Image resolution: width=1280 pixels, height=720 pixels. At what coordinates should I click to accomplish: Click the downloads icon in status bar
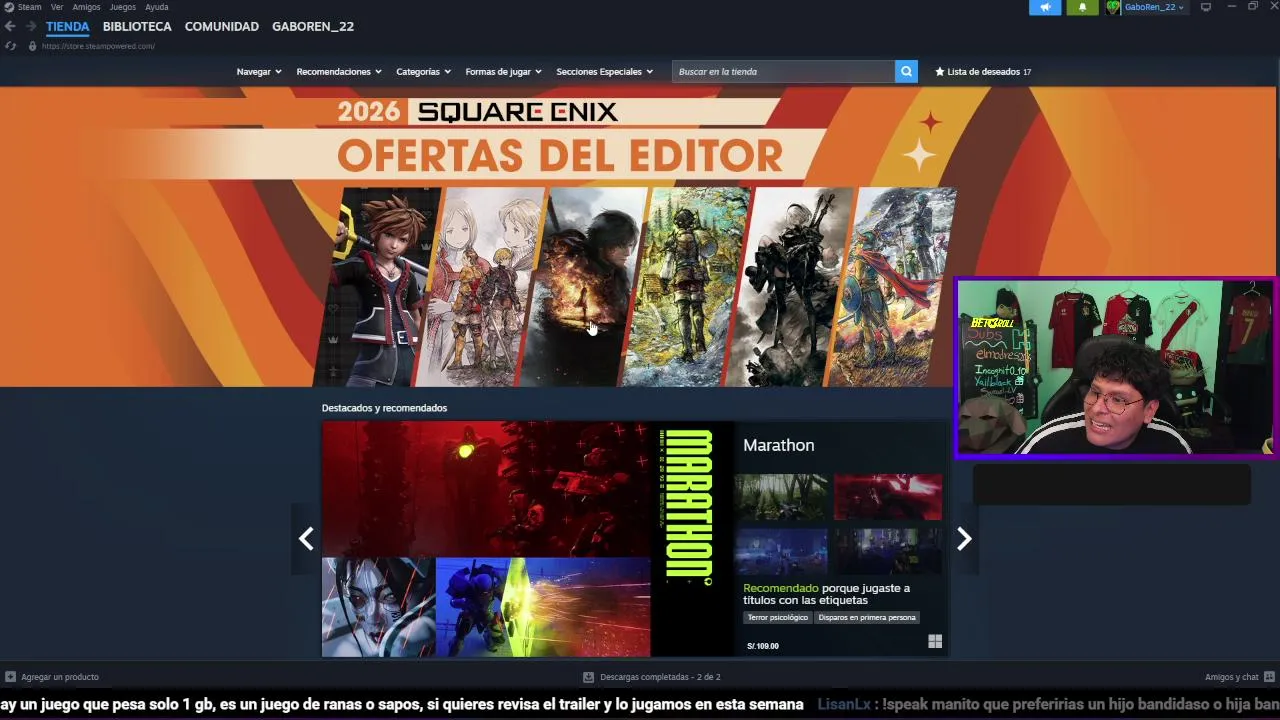click(588, 677)
